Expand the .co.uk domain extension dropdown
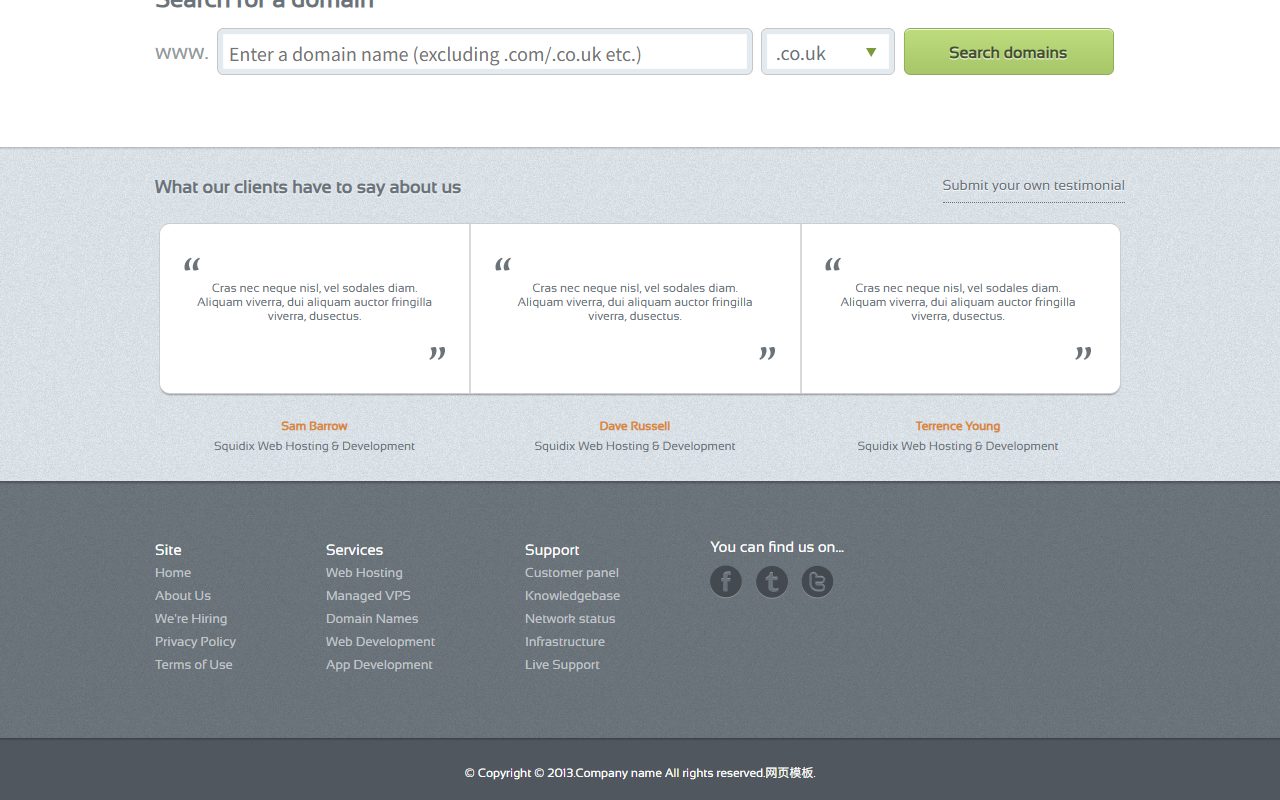 (x=828, y=52)
